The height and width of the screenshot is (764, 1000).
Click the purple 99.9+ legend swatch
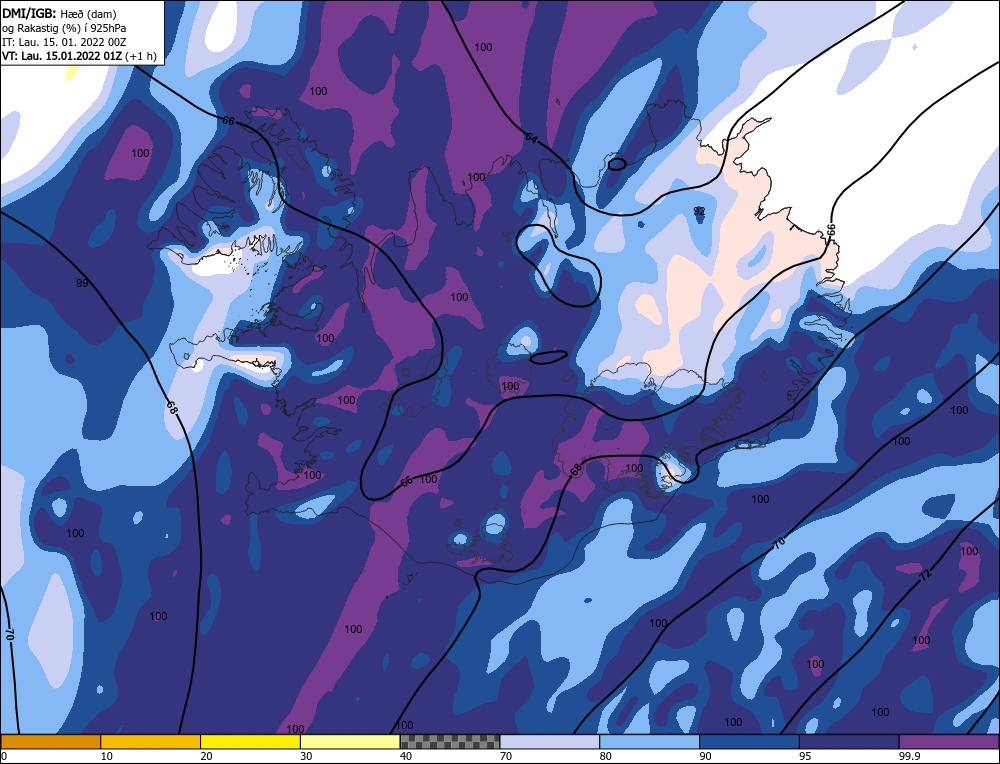click(x=949, y=741)
